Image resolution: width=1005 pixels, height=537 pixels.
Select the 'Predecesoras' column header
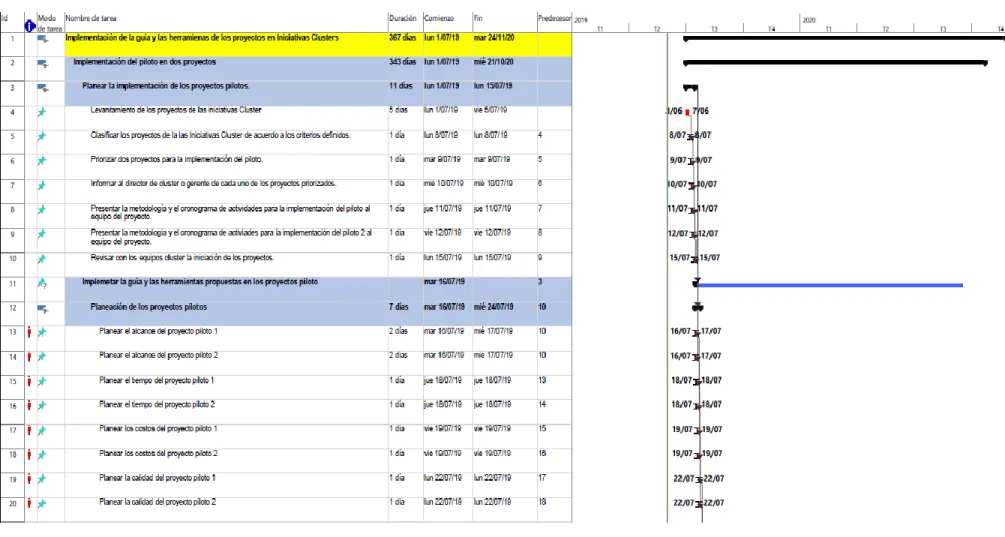(x=554, y=22)
